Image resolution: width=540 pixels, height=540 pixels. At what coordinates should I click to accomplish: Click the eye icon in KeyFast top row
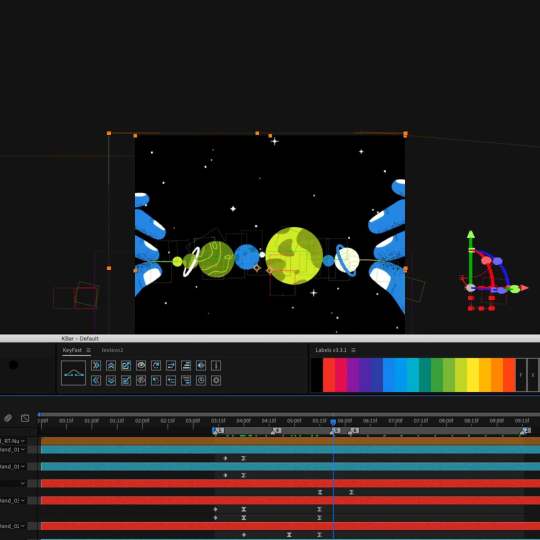[x=141, y=365]
